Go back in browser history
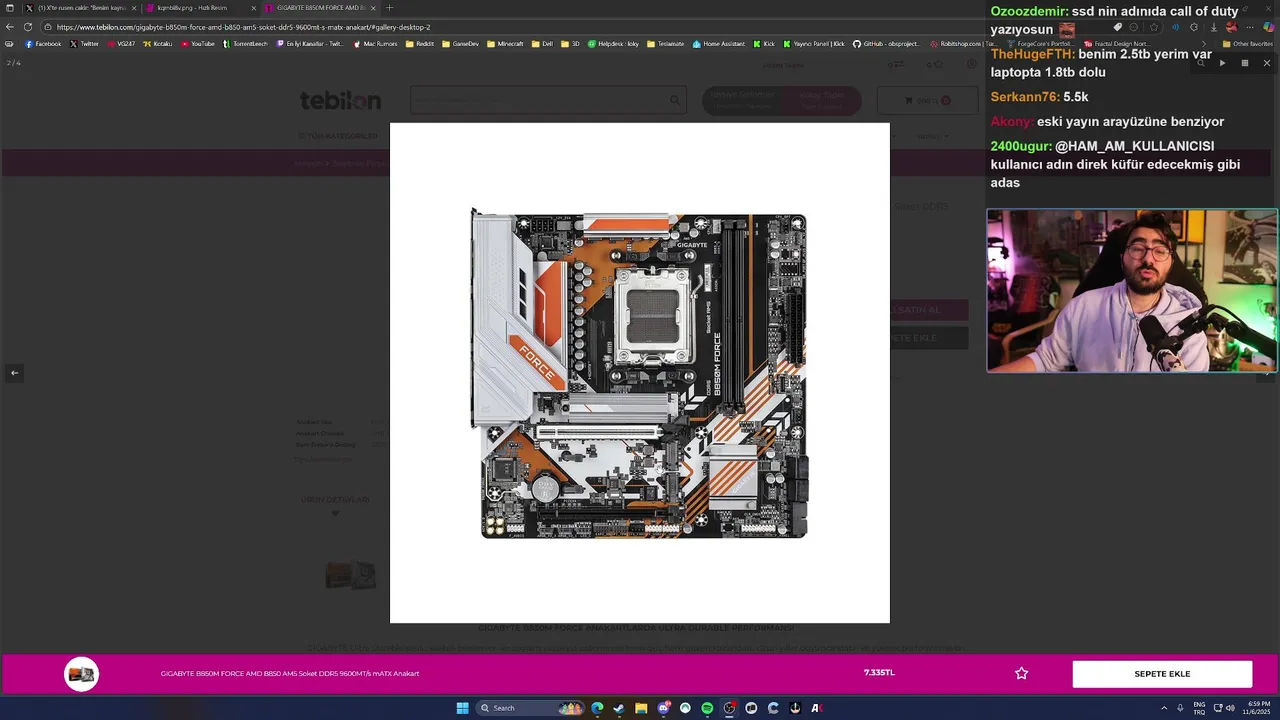 (x=10, y=27)
